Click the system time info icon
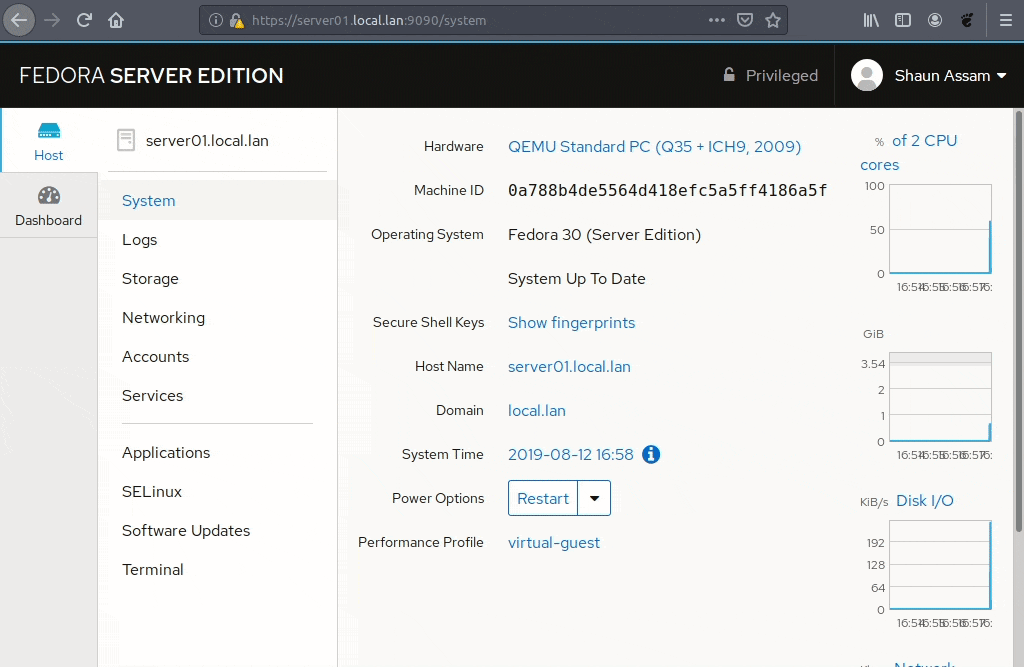 (x=651, y=454)
